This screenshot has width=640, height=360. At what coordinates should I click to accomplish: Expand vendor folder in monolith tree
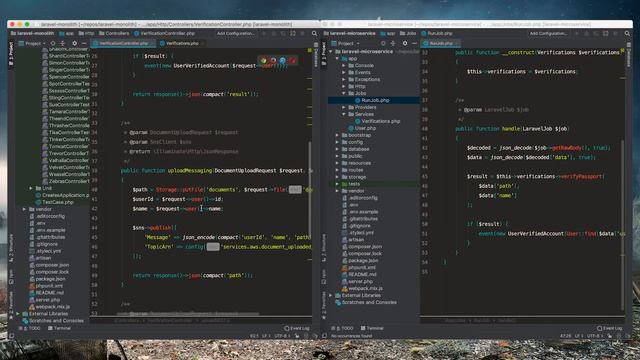[x=24, y=209]
